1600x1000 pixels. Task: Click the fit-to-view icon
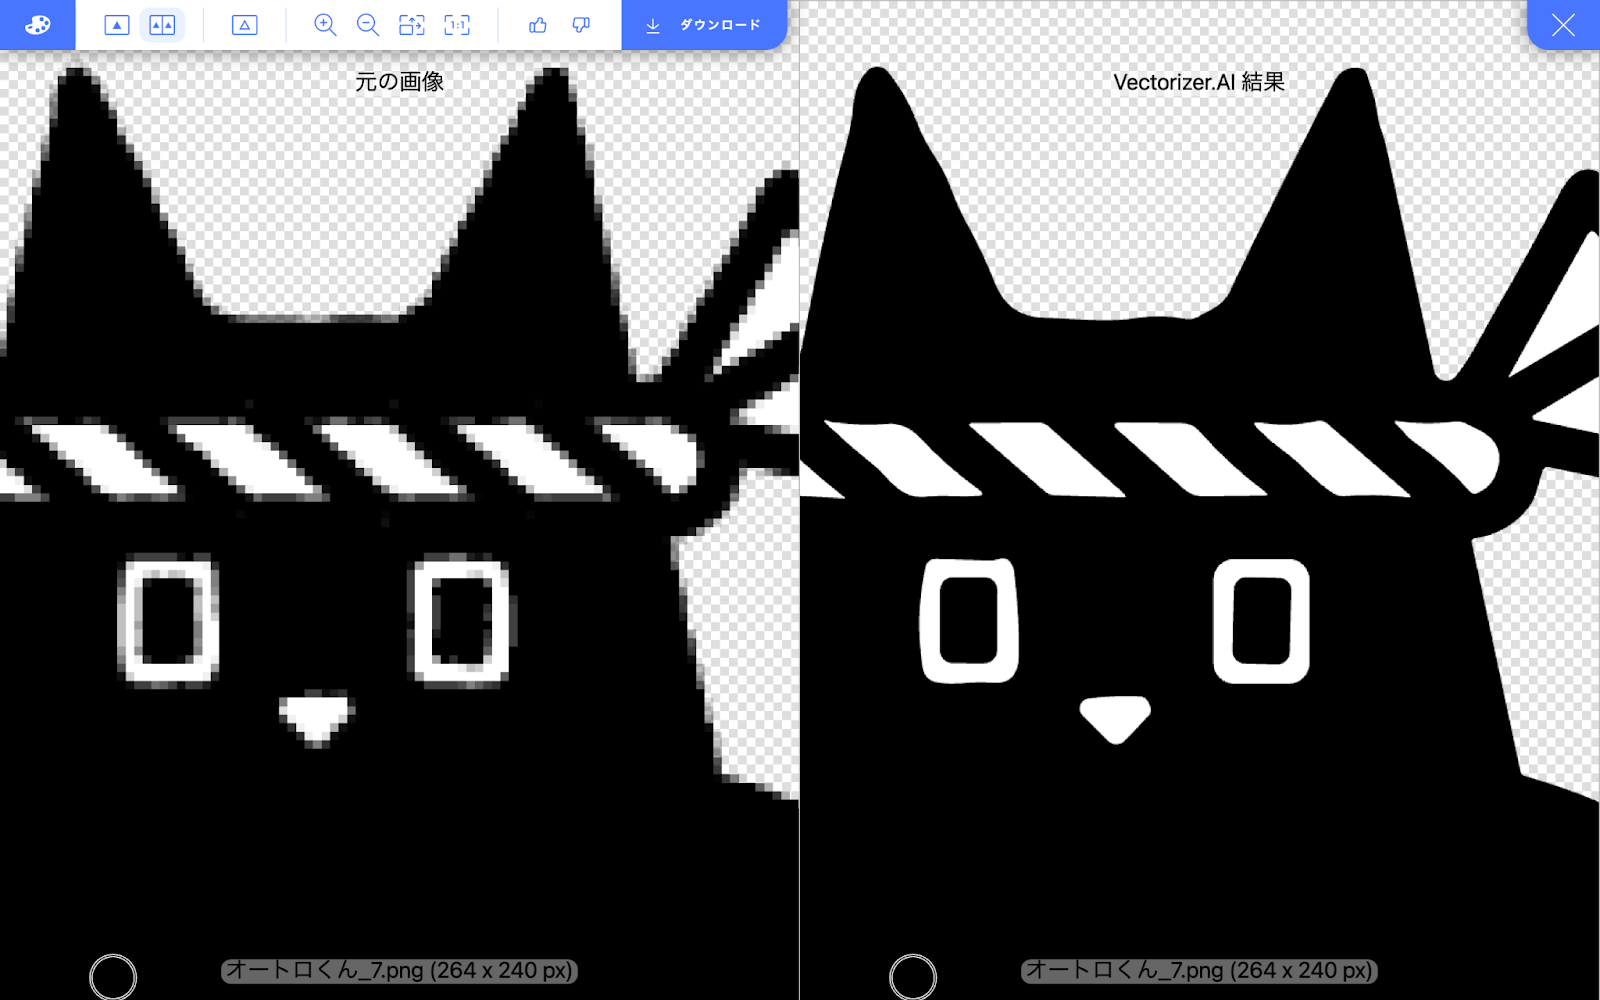[x=412, y=25]
